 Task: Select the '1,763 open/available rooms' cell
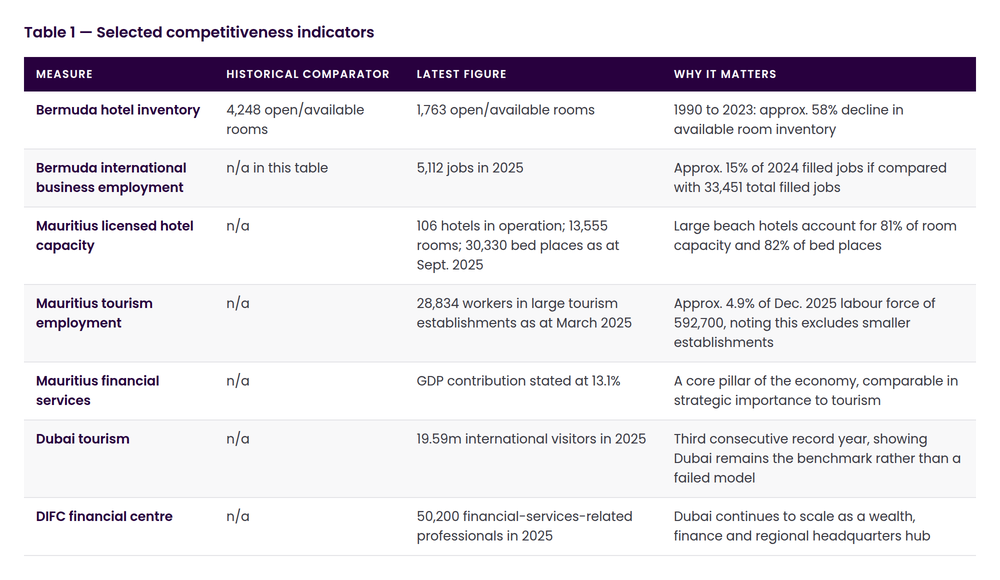tap(505, 110)
